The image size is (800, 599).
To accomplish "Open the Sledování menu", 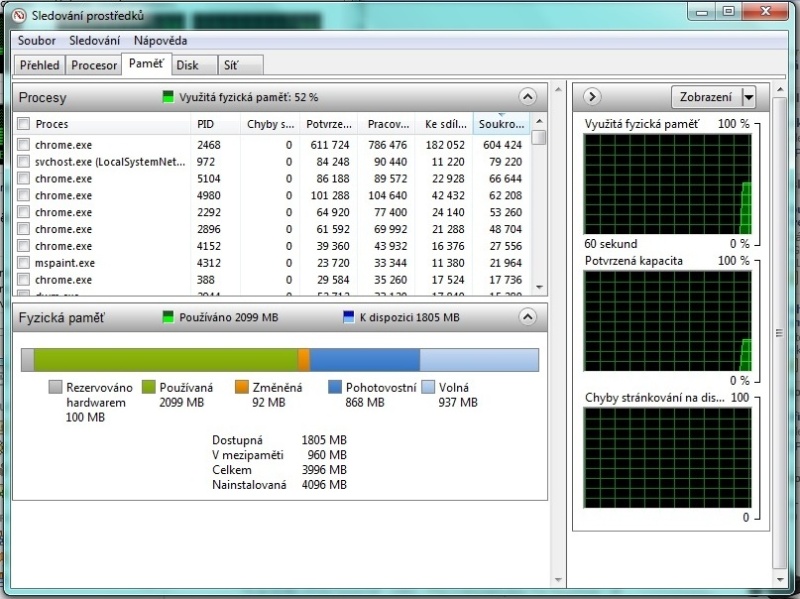I will click(x=94, y=40).
